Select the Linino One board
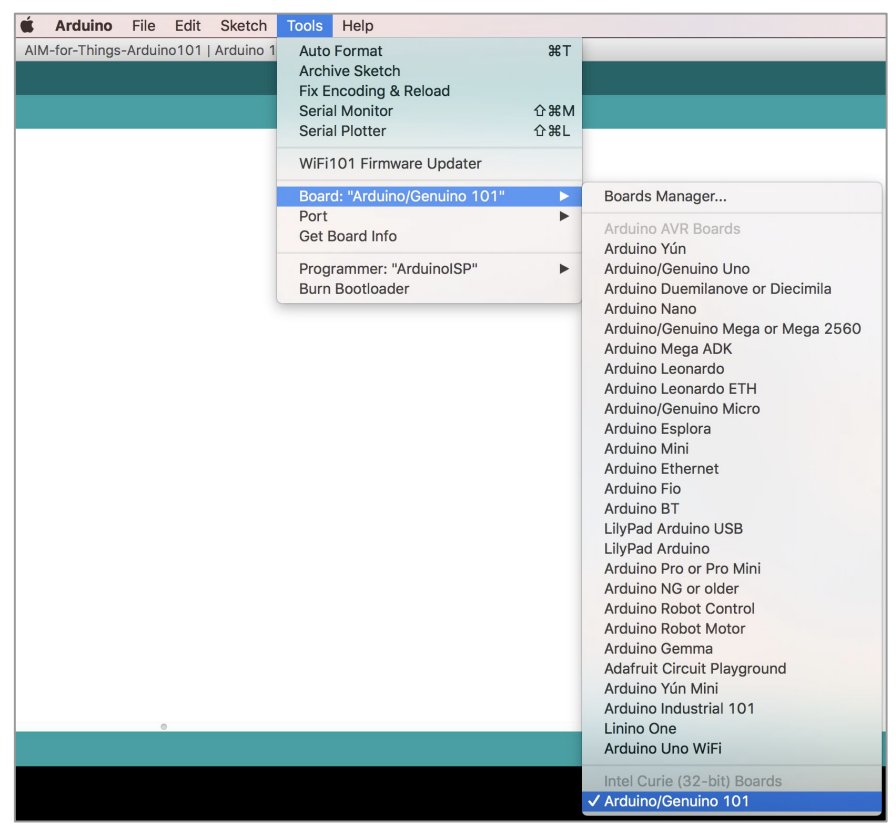 [732, 729]
